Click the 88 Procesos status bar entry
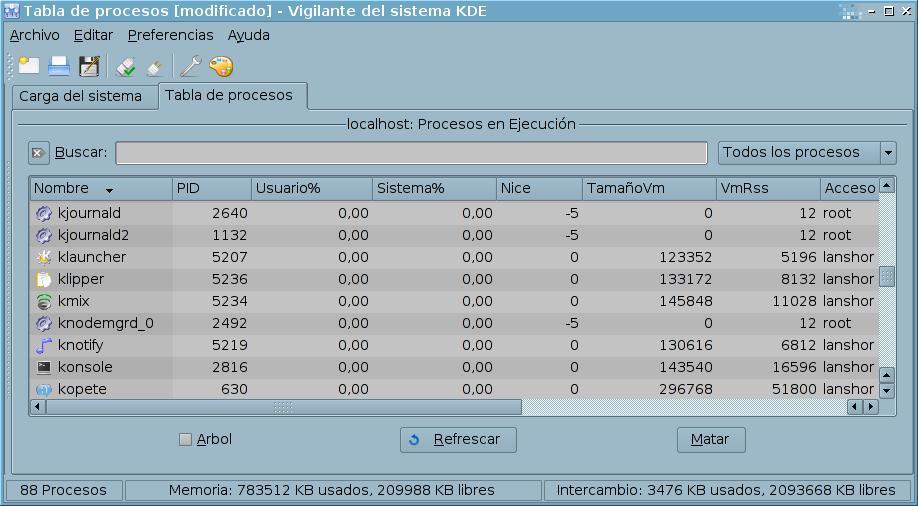 click(x=64, y=490)
